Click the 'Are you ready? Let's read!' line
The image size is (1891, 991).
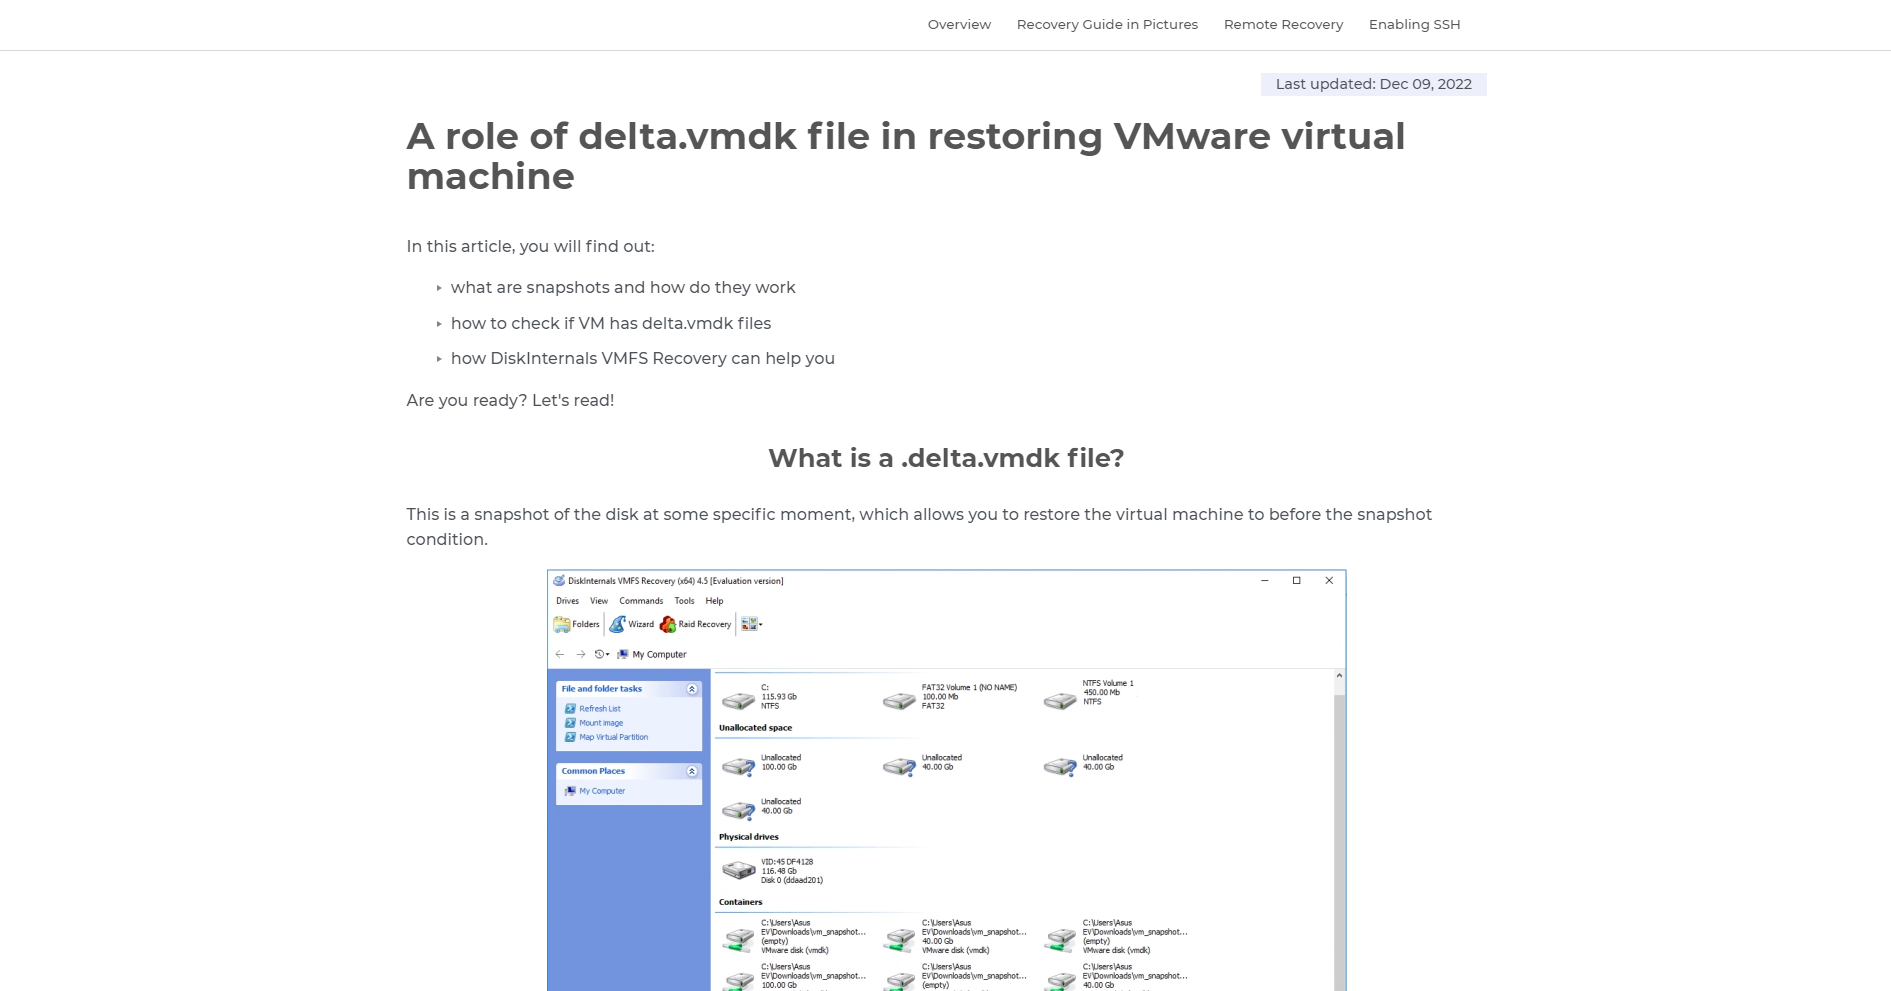coord(510,401)
